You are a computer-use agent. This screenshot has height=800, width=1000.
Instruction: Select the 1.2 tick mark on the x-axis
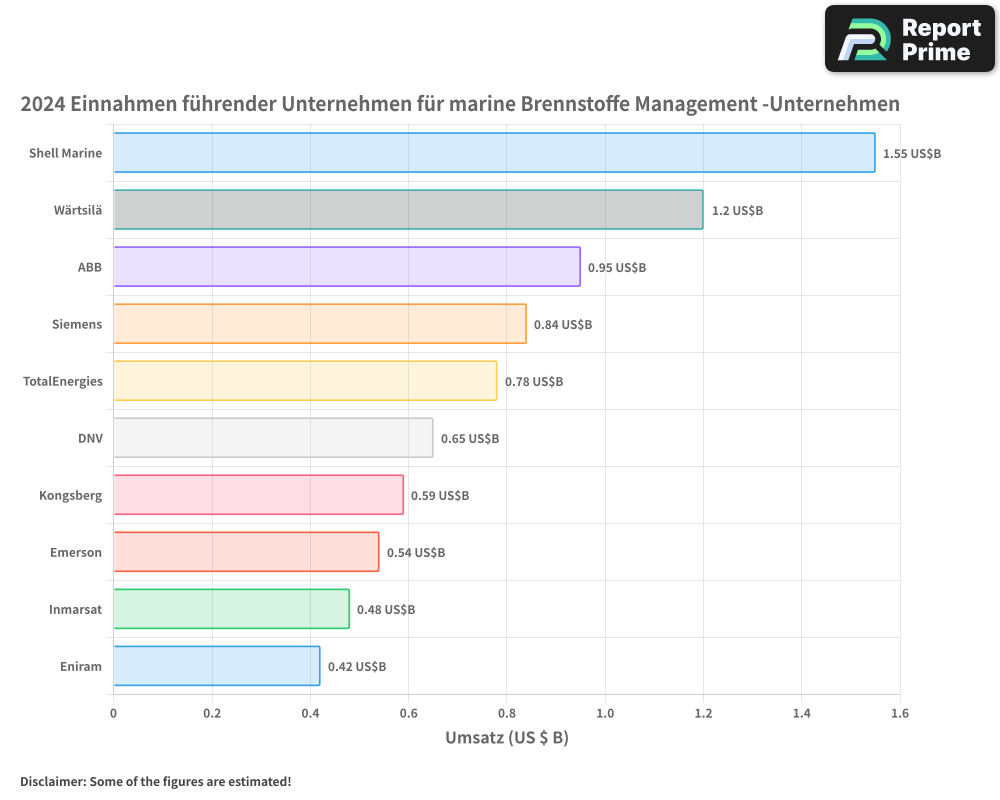coord(704,713)
